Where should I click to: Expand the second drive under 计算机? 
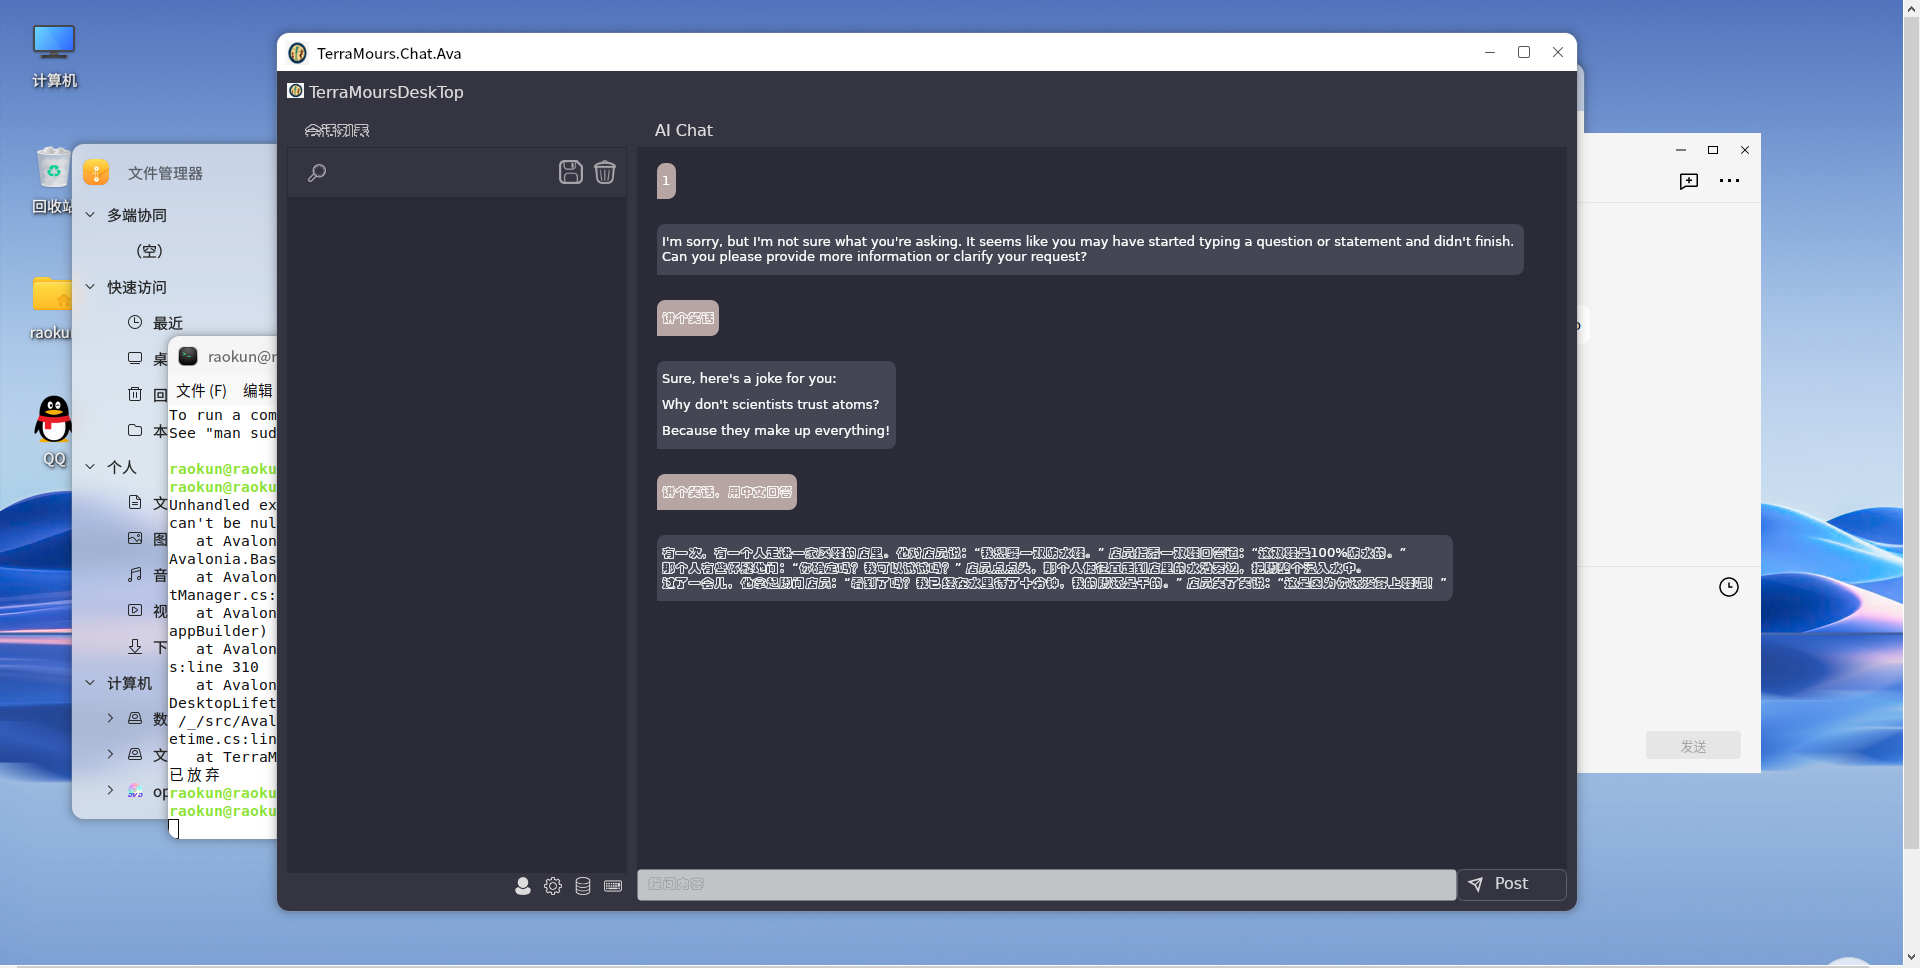click(x=111, y=754)
